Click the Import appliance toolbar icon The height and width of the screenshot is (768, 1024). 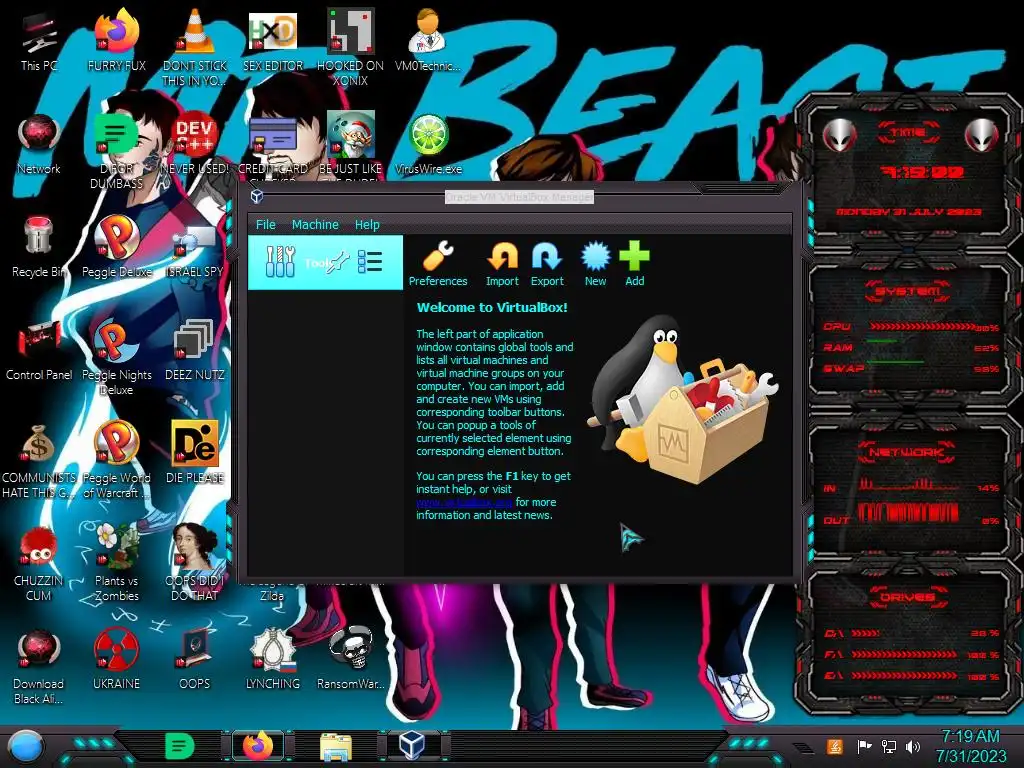point(502,264)
